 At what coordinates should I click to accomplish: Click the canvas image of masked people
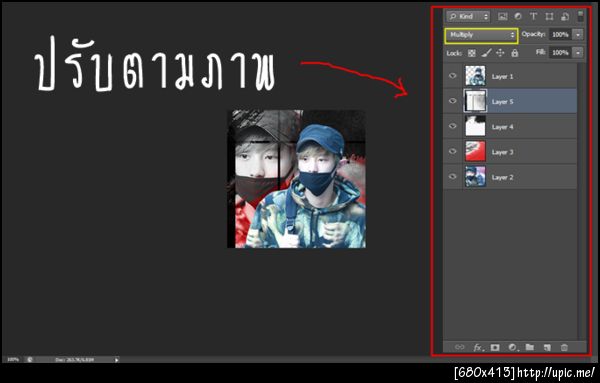pyautogui.click(x=297, y=179)
